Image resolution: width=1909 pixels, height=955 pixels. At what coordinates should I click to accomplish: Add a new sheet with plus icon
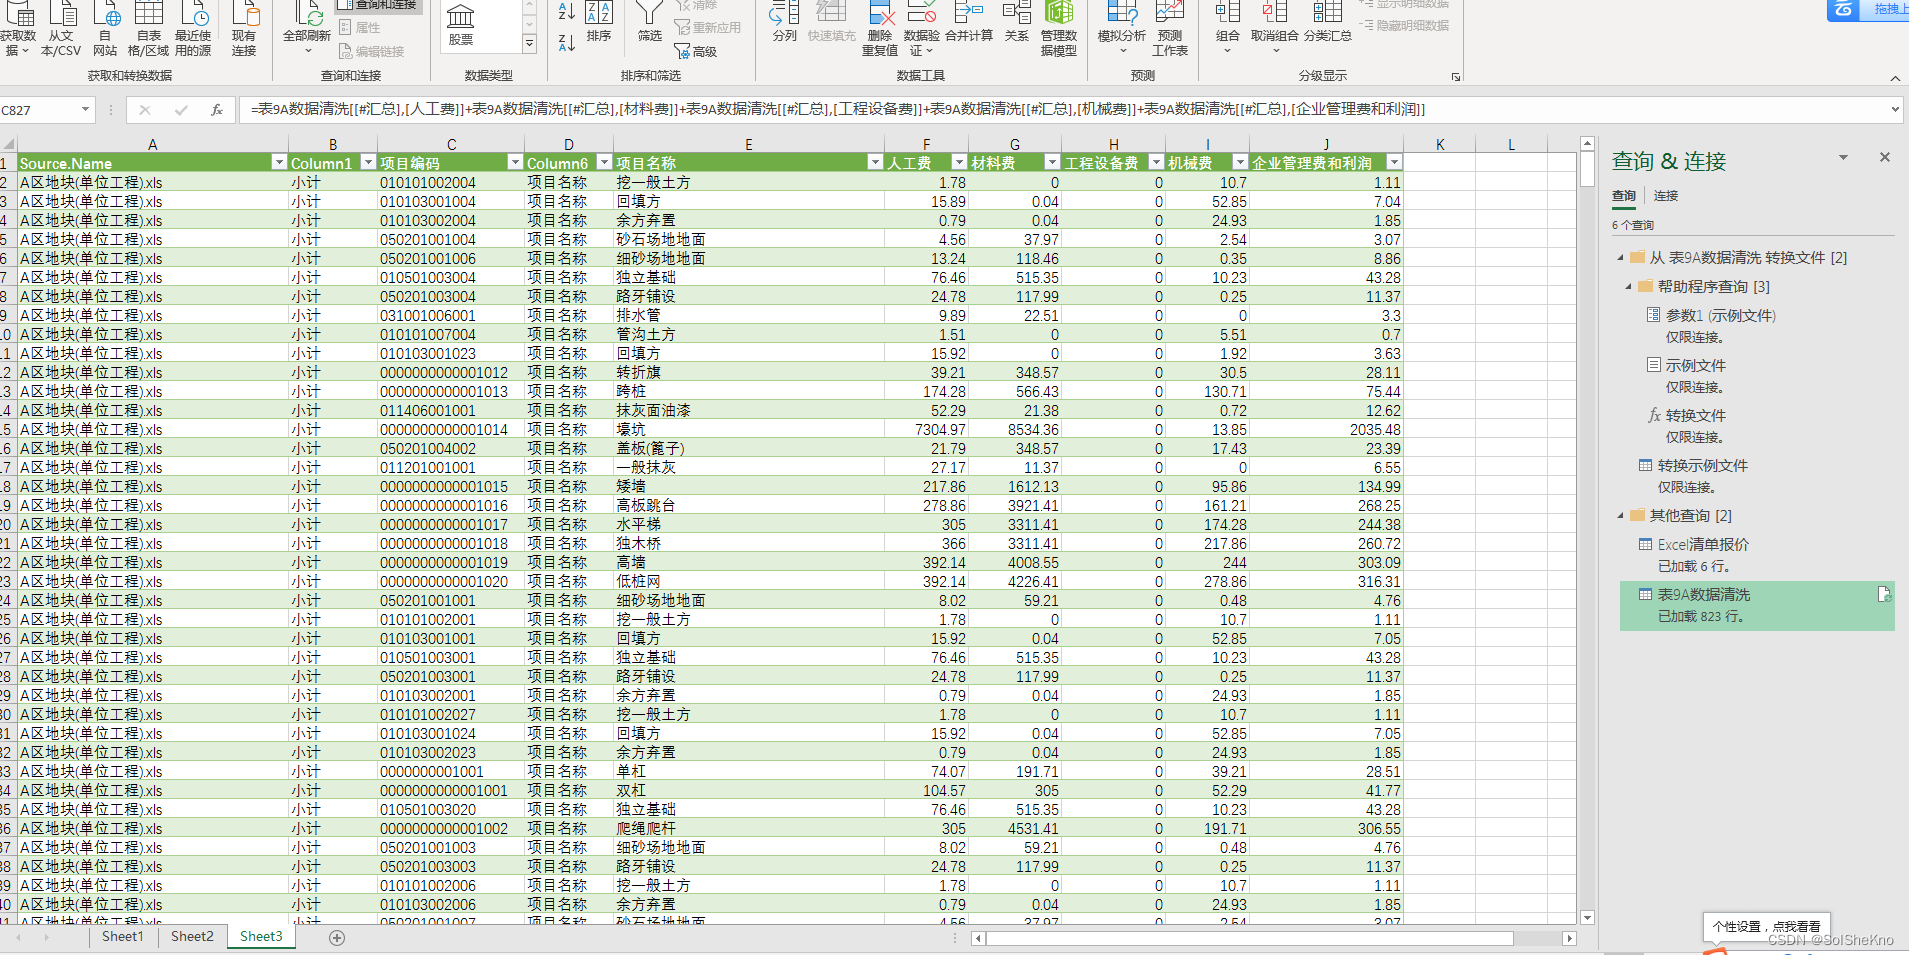click(337, 938)
